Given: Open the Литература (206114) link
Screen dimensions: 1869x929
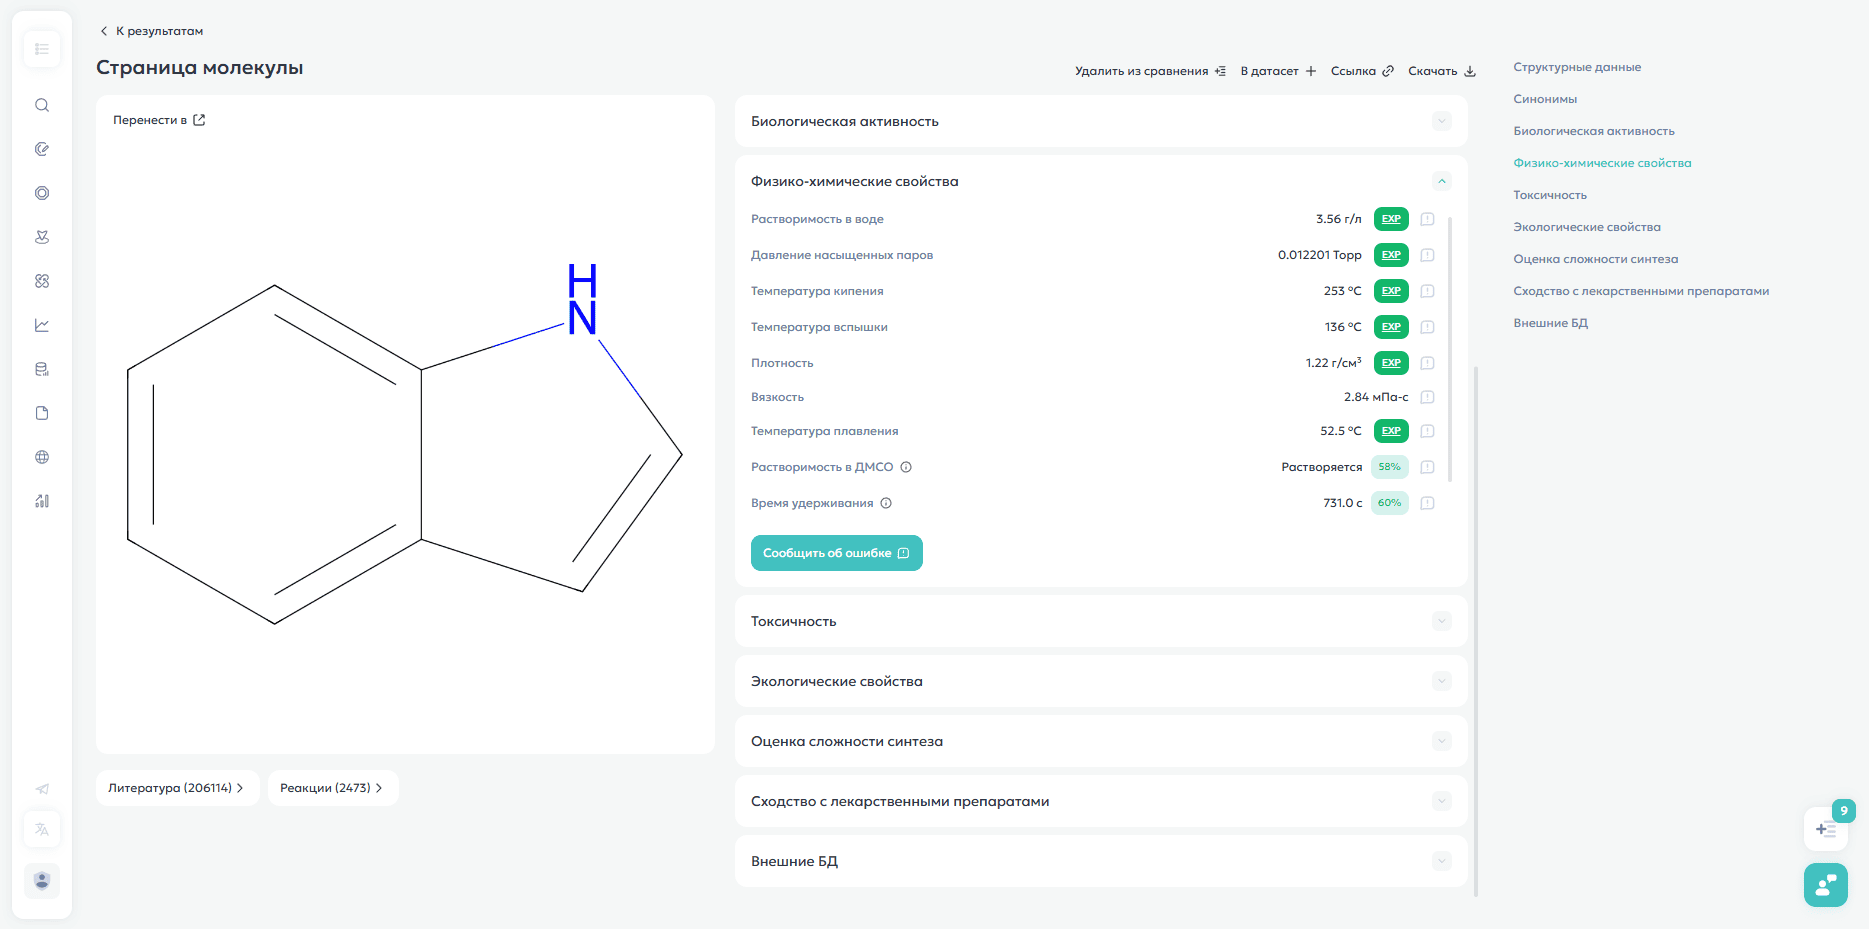Looking at the screenshot, I should pos(177,788).
